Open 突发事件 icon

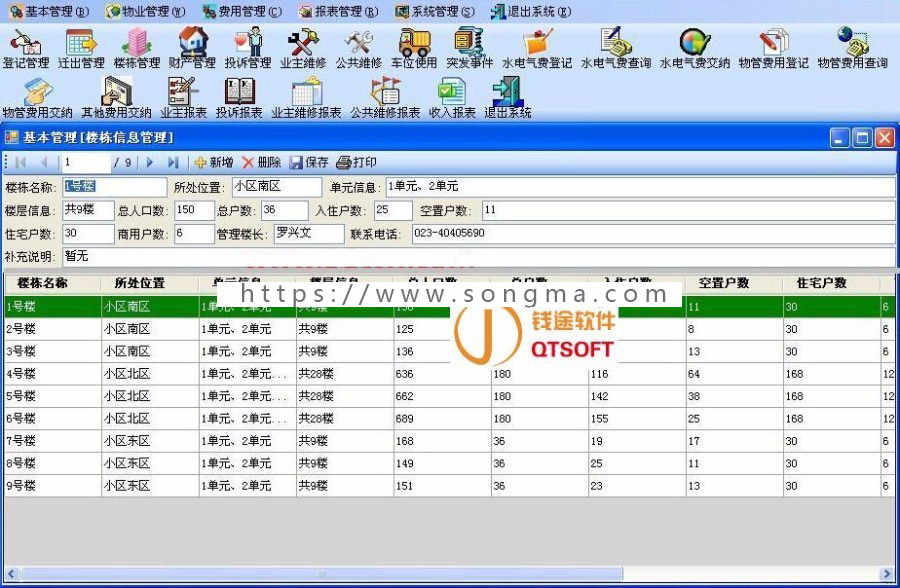470,49
